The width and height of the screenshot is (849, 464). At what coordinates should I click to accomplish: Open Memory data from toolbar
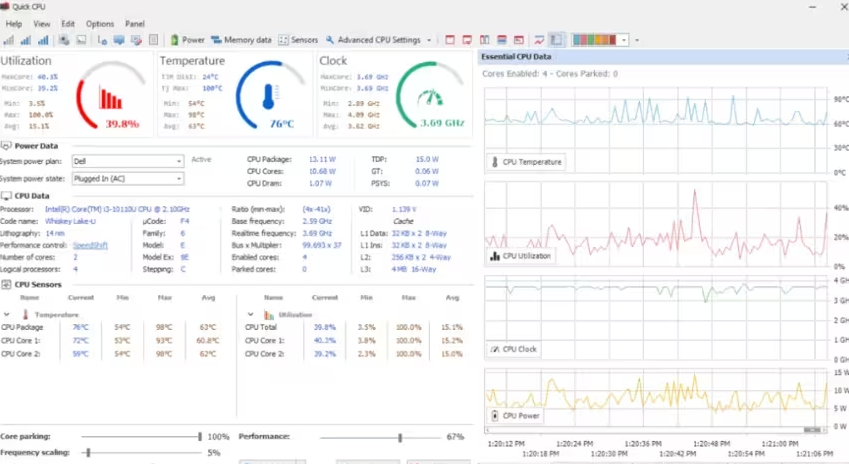(x=241, y=40)
